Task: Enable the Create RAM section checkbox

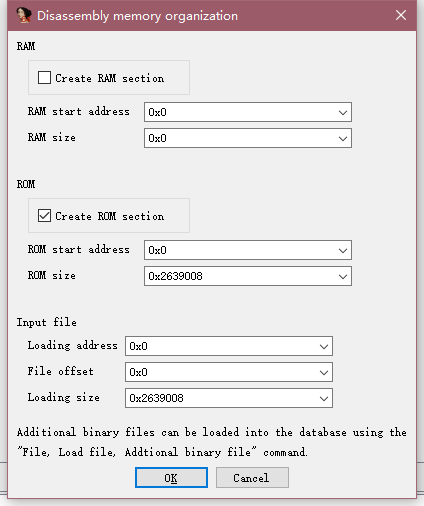Action: (44, 78)
